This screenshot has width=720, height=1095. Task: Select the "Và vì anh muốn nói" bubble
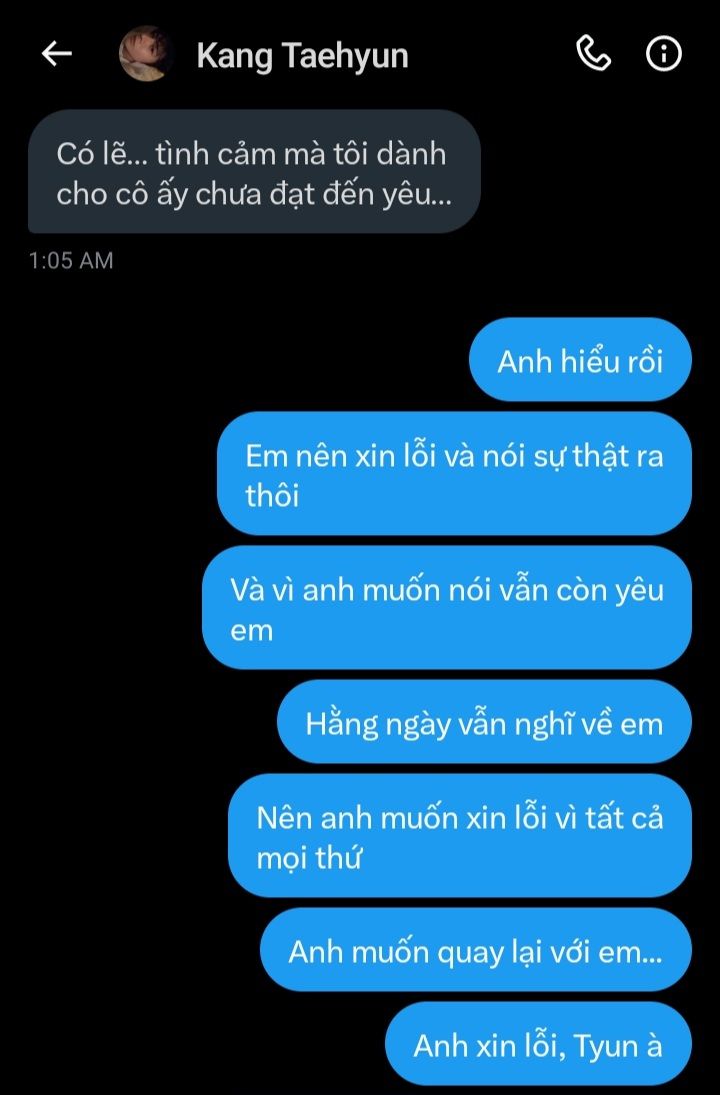(x=447, y=608)
